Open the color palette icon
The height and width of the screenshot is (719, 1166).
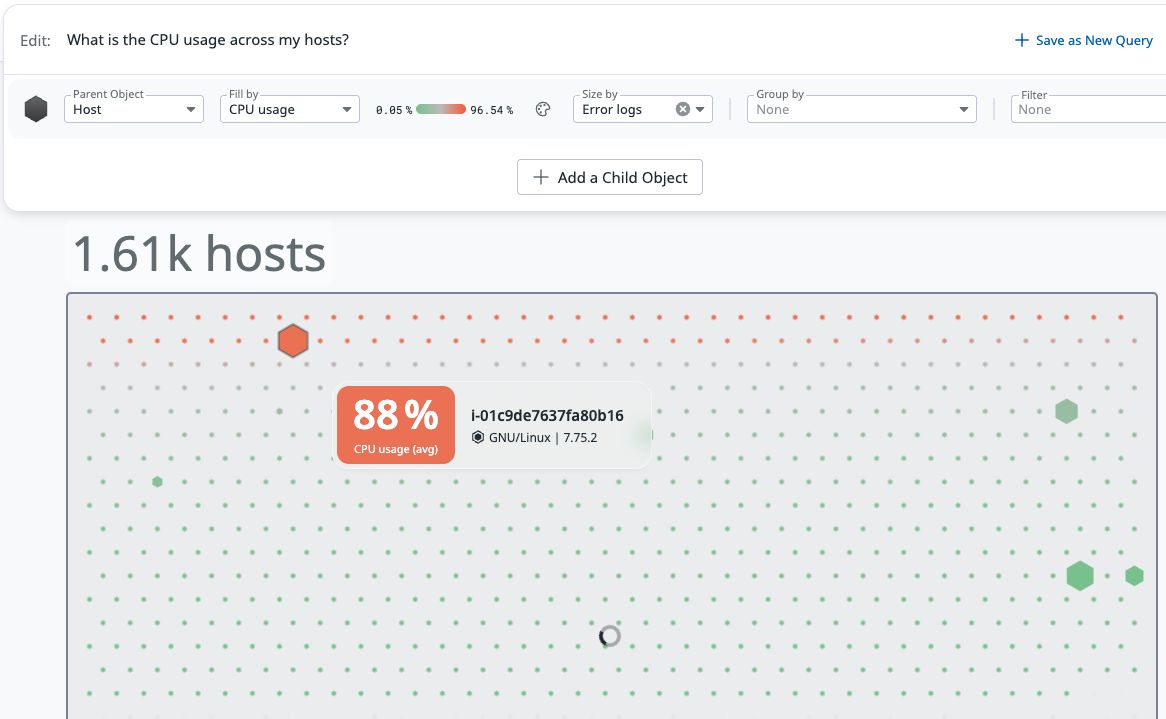543,110
